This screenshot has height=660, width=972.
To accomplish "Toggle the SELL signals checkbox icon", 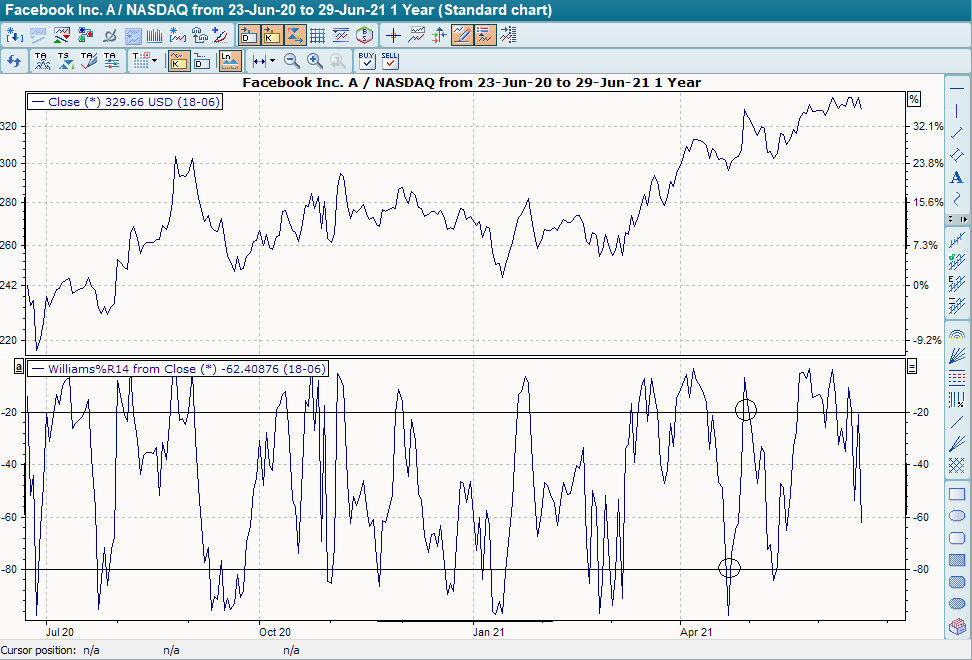I will [390, 61].
